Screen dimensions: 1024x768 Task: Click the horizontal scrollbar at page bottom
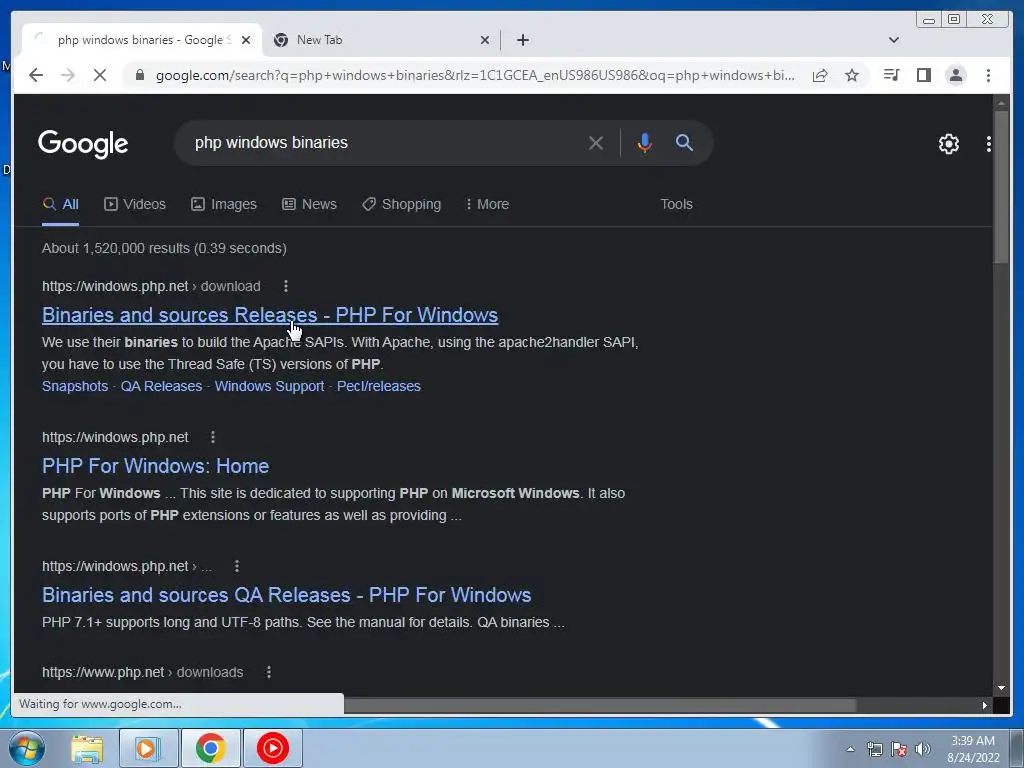(600, 705)
